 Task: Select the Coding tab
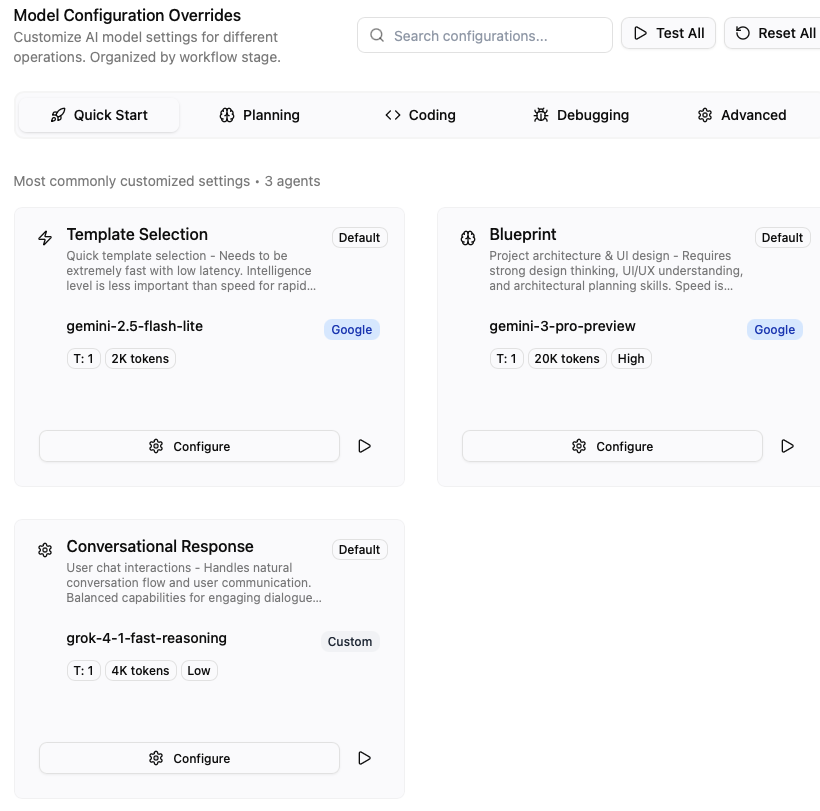click(420, 115)
